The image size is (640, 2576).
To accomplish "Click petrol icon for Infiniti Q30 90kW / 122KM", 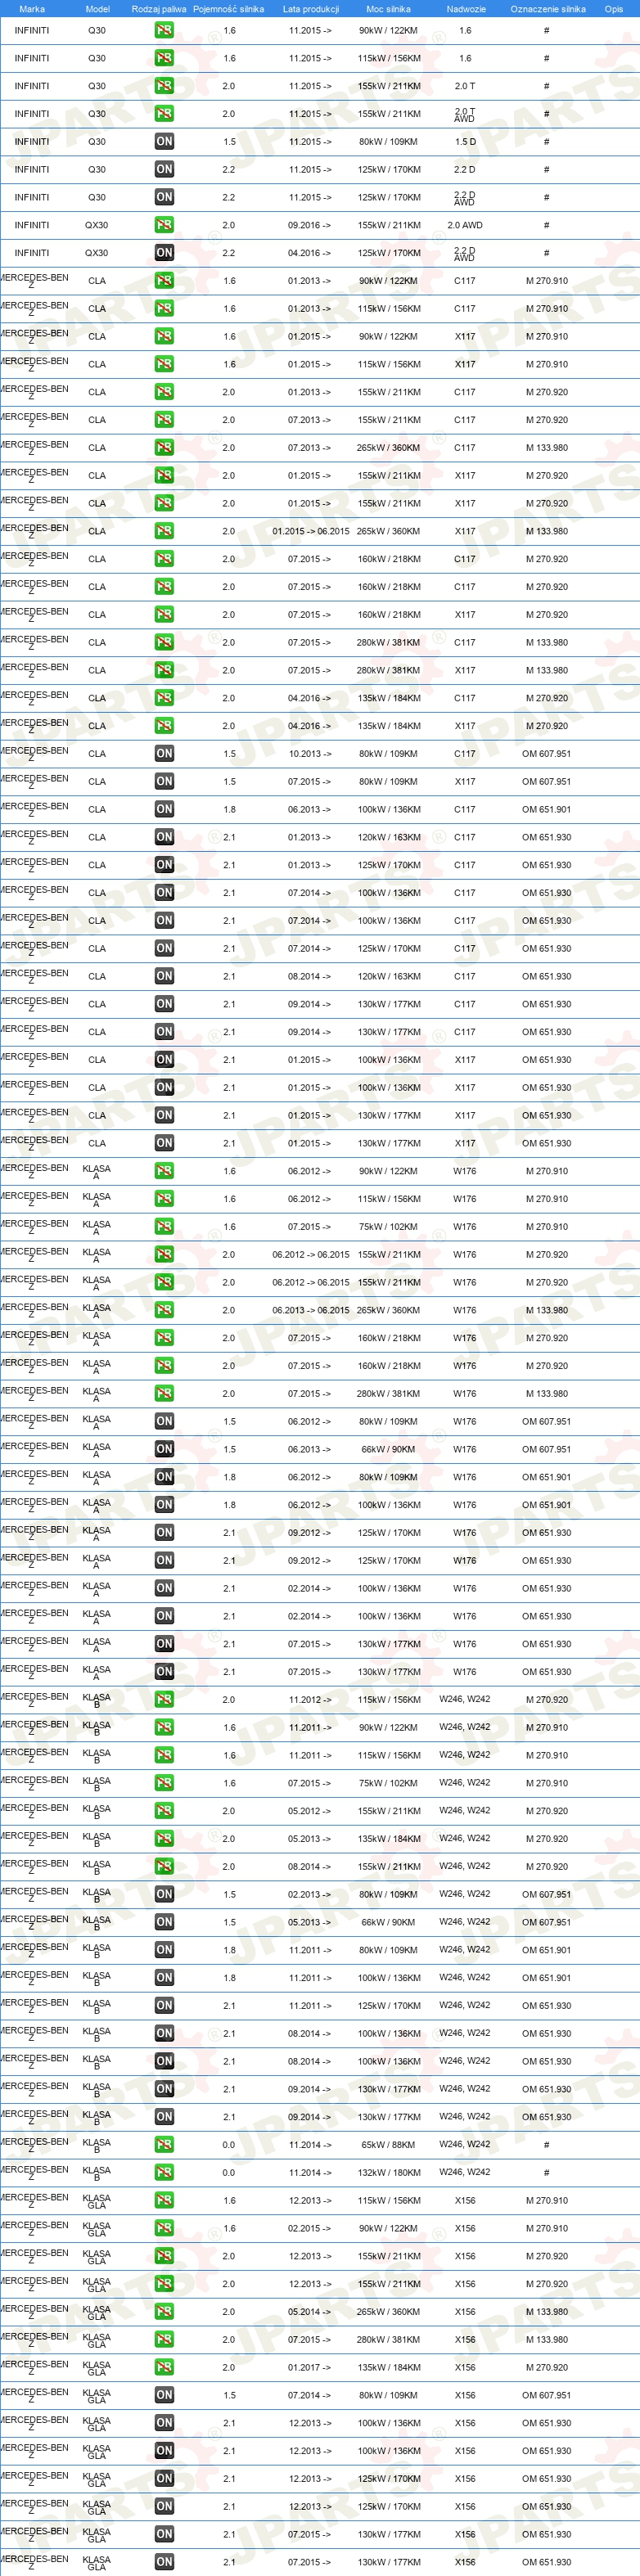I will 164,30.
